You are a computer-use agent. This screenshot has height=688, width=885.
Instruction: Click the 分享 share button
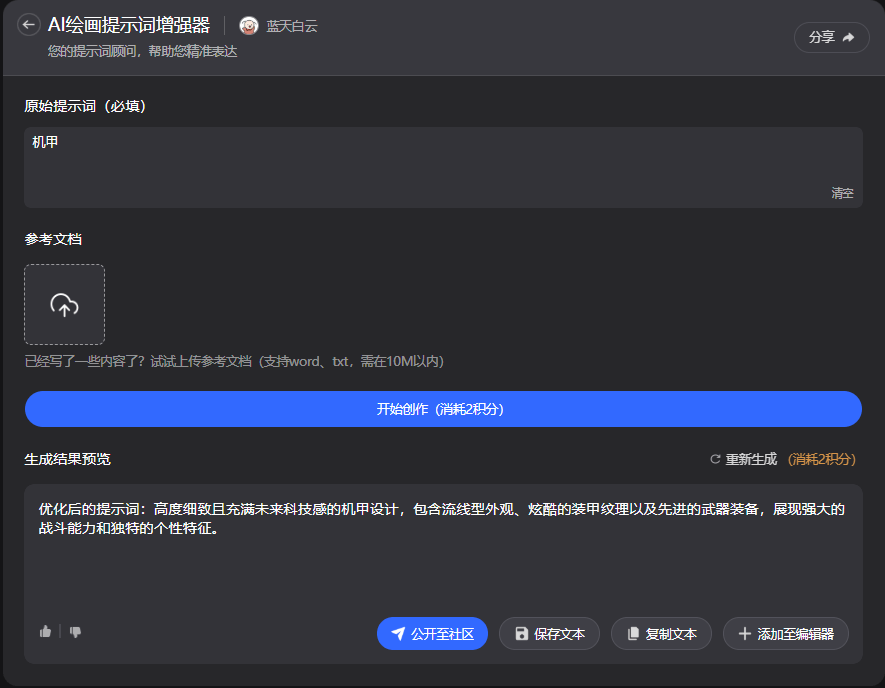point(831,37)
